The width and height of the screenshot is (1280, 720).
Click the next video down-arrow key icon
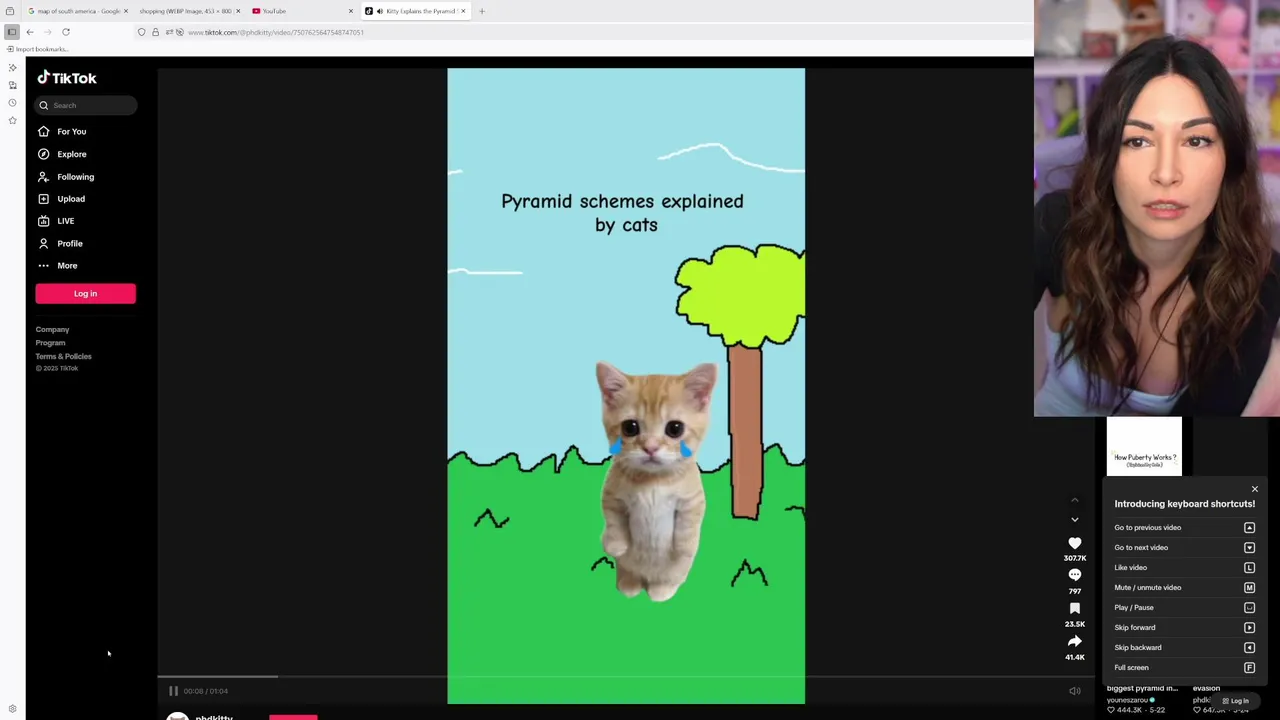[1249, 547]
